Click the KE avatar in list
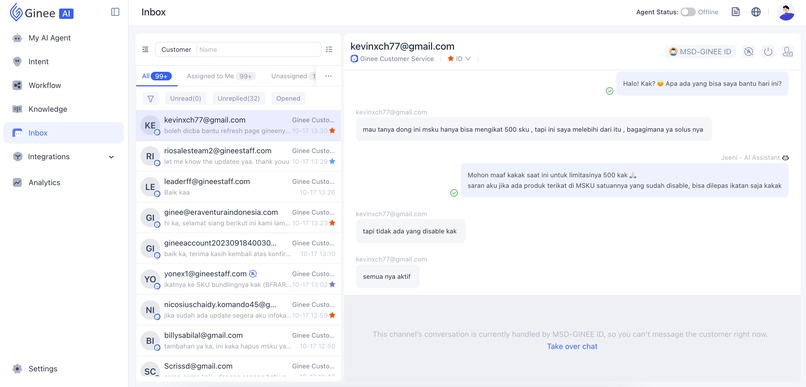The width and height of the screenshot is (806, 387). (150, 125)
